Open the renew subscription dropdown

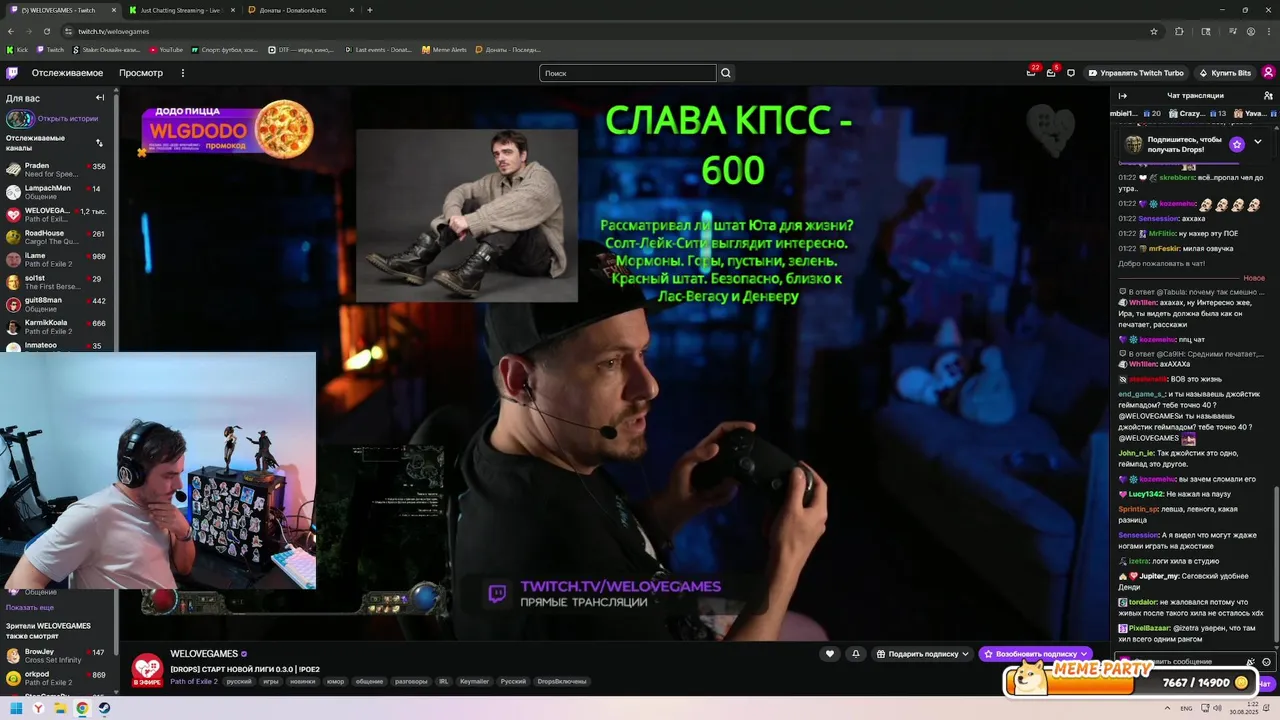click(x=1035, y=654)
